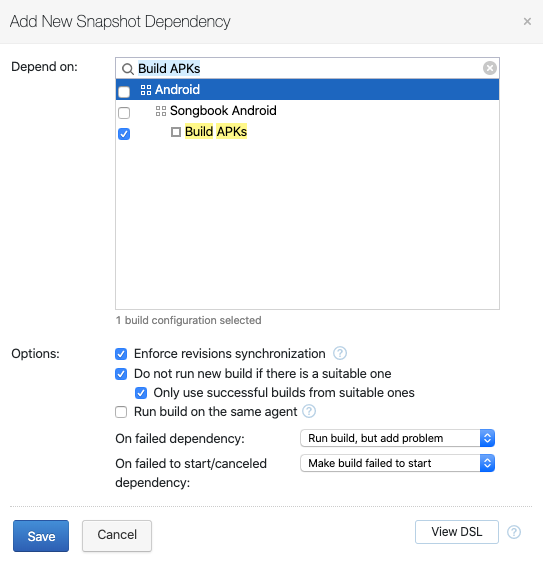Click the Save button

41,536
